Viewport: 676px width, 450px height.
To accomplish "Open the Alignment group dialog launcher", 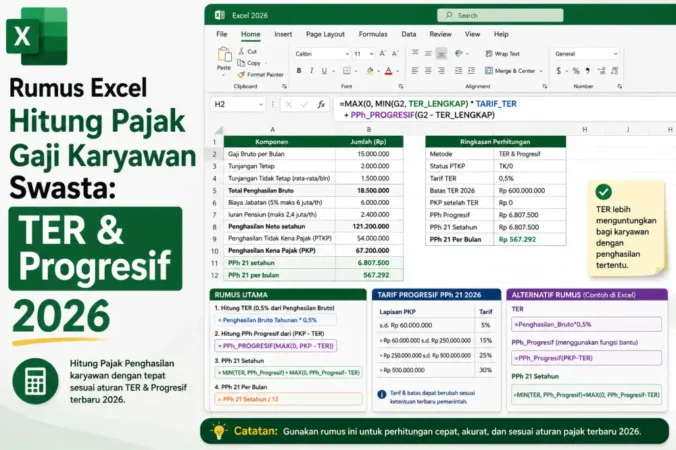I will click(545, 87).
